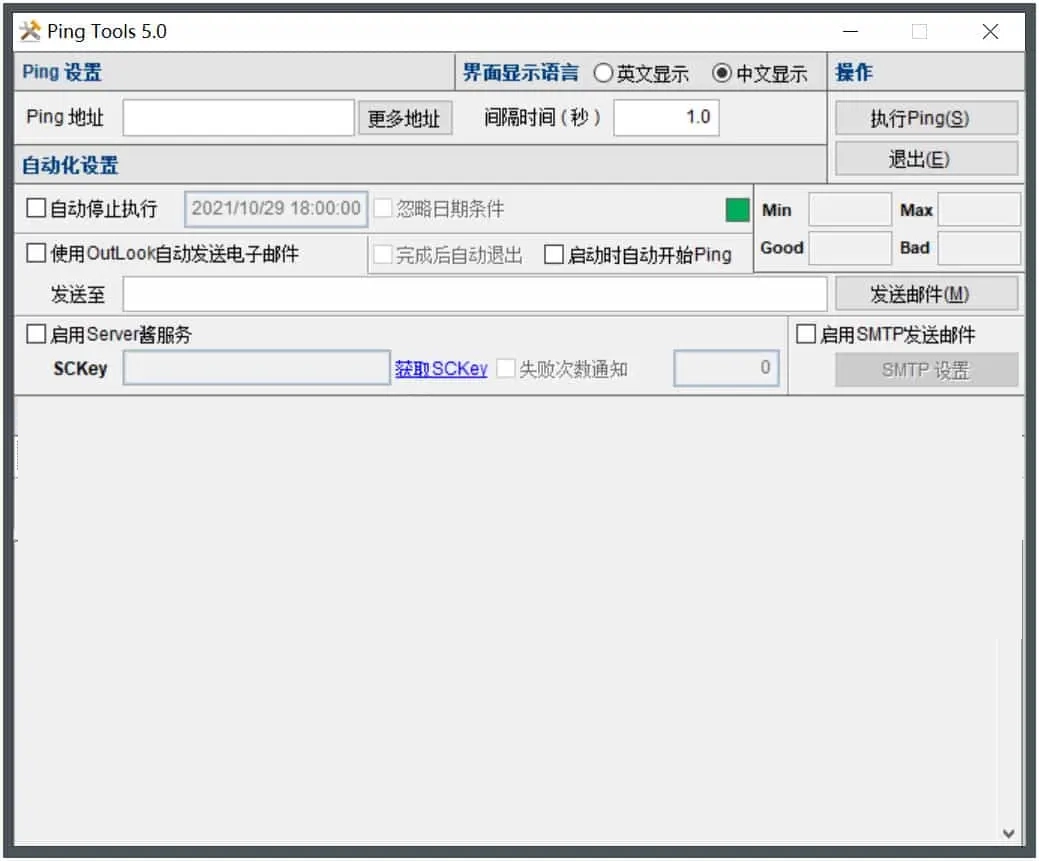Click the Ping 地址 input field
This screenshot has width=1039, height=861.
(x=239, y=118)
